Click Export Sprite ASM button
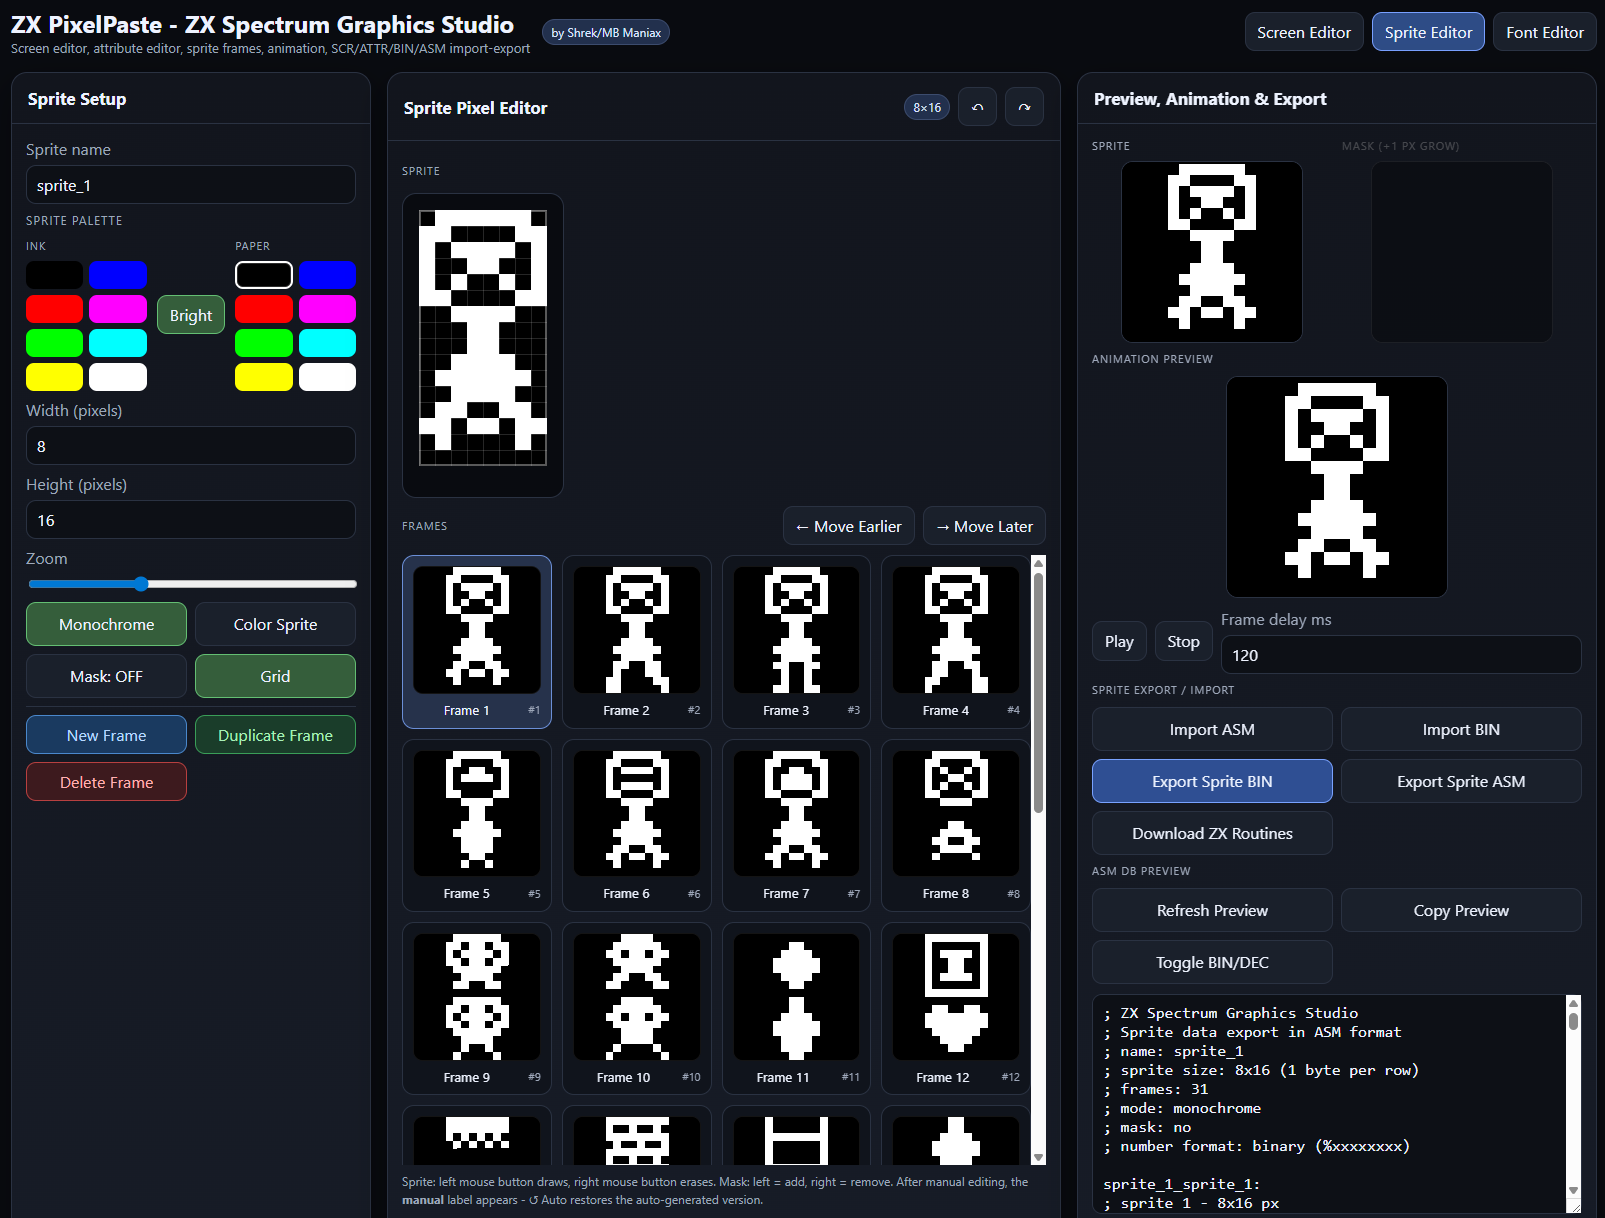The image size is (1605, 1218). click(x=1460, y=781)
